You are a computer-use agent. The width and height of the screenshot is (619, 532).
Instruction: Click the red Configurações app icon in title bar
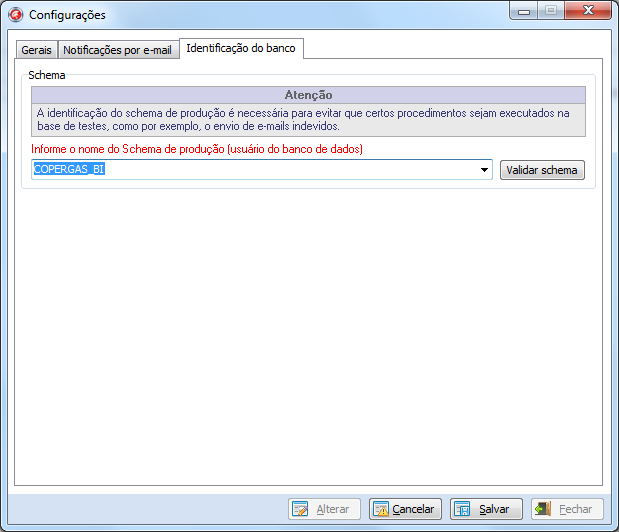15,15
